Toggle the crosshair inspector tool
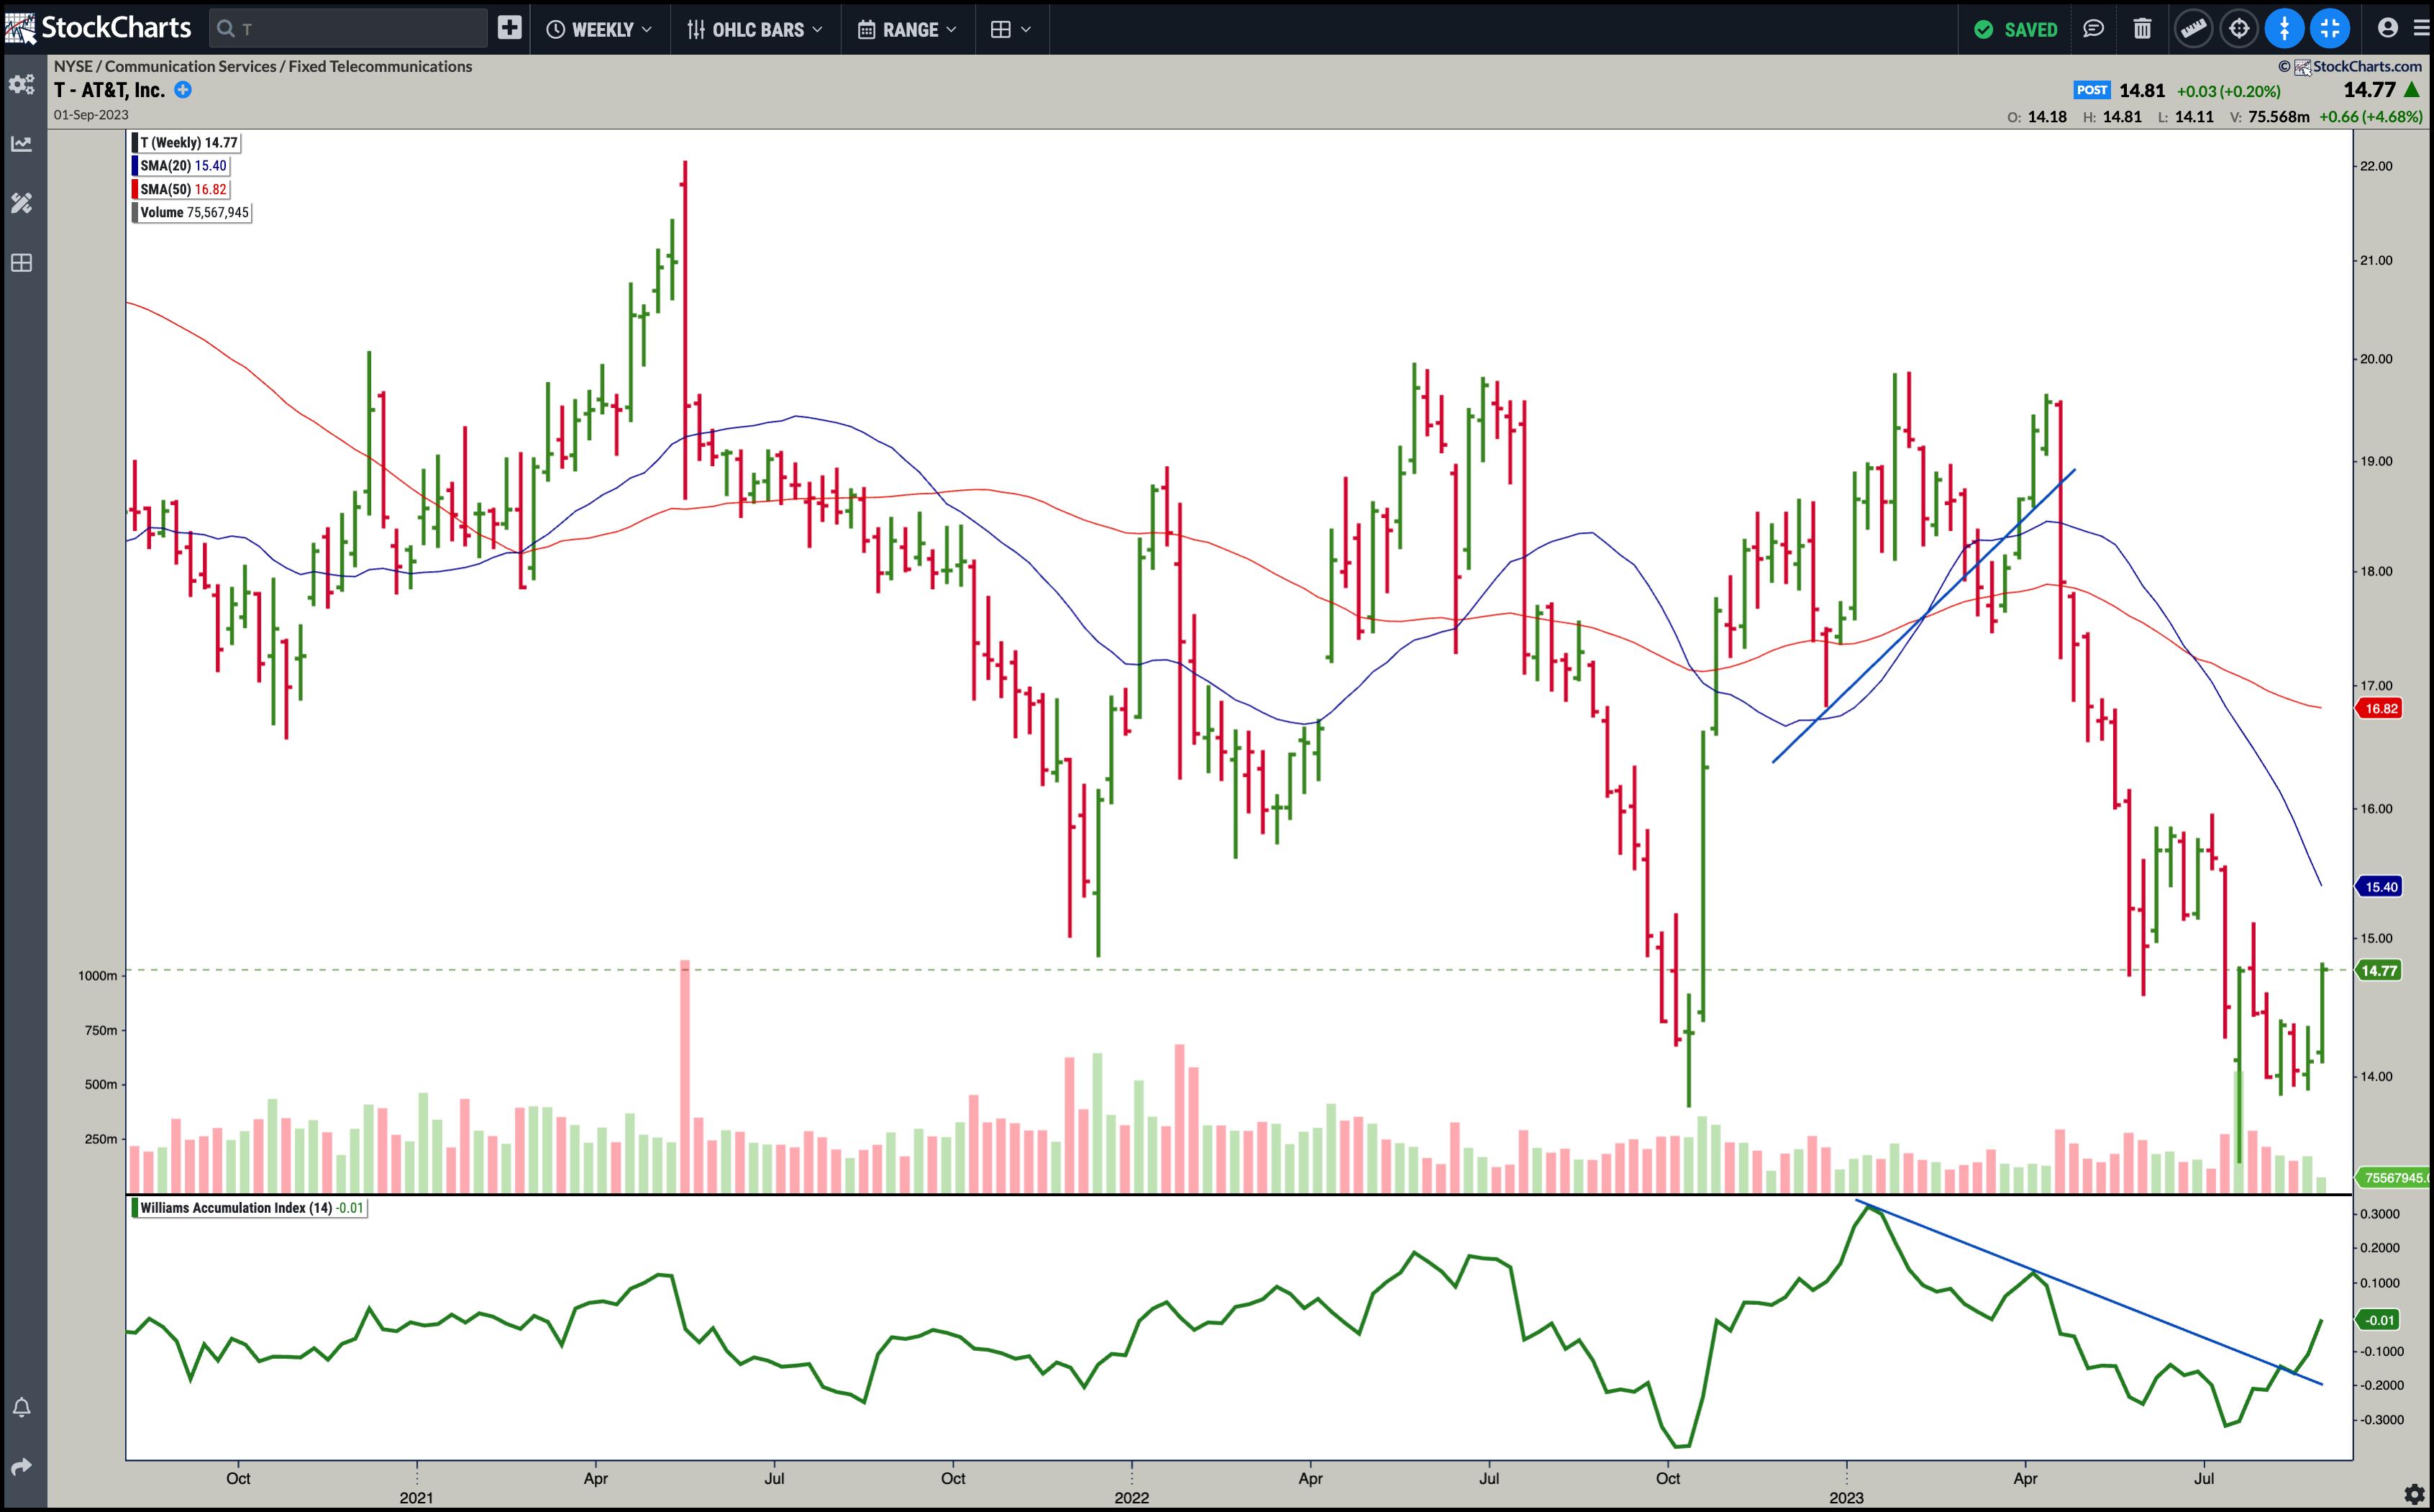The height and width of the screenshot is (1512, 2434). coord(2239,29)
